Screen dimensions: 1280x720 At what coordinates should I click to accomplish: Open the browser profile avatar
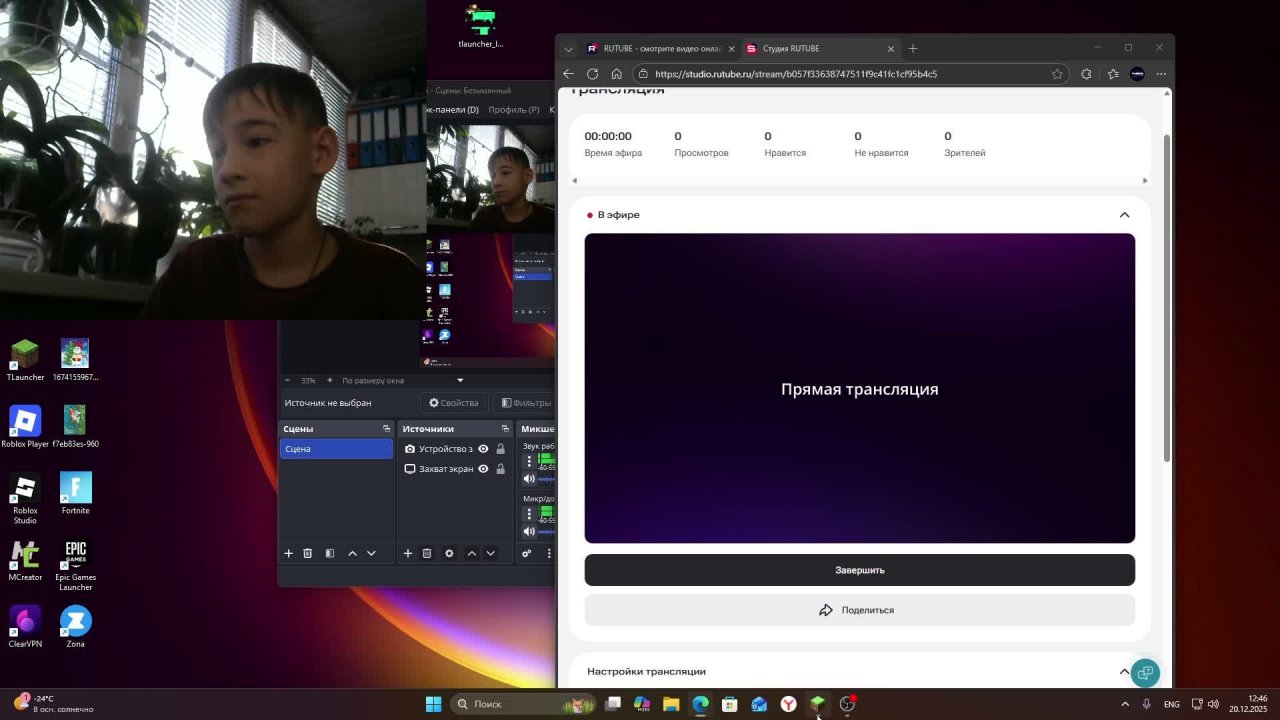pos(1137,74)
